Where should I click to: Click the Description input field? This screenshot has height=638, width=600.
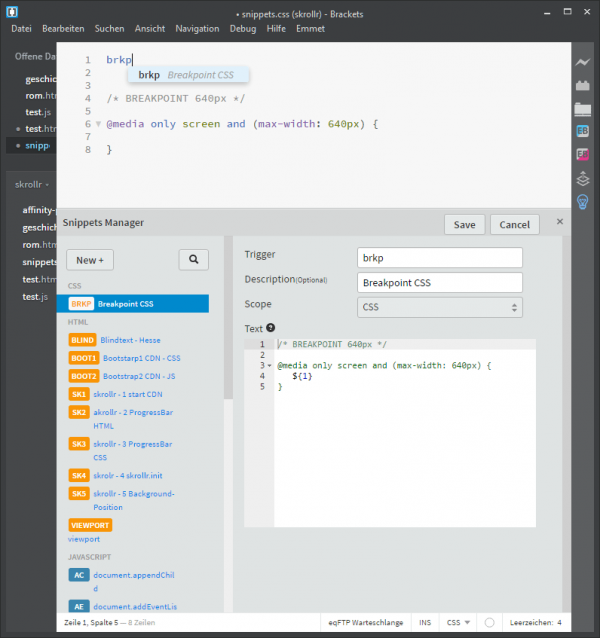(x=440, y=283)
